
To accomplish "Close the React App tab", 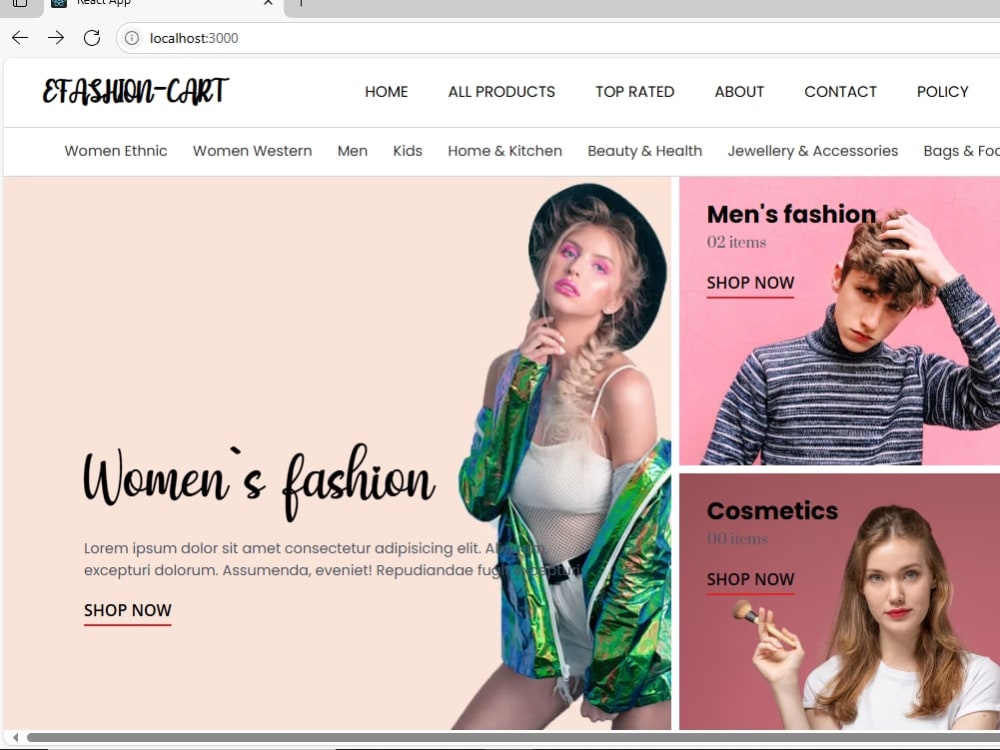I will 268,3.
